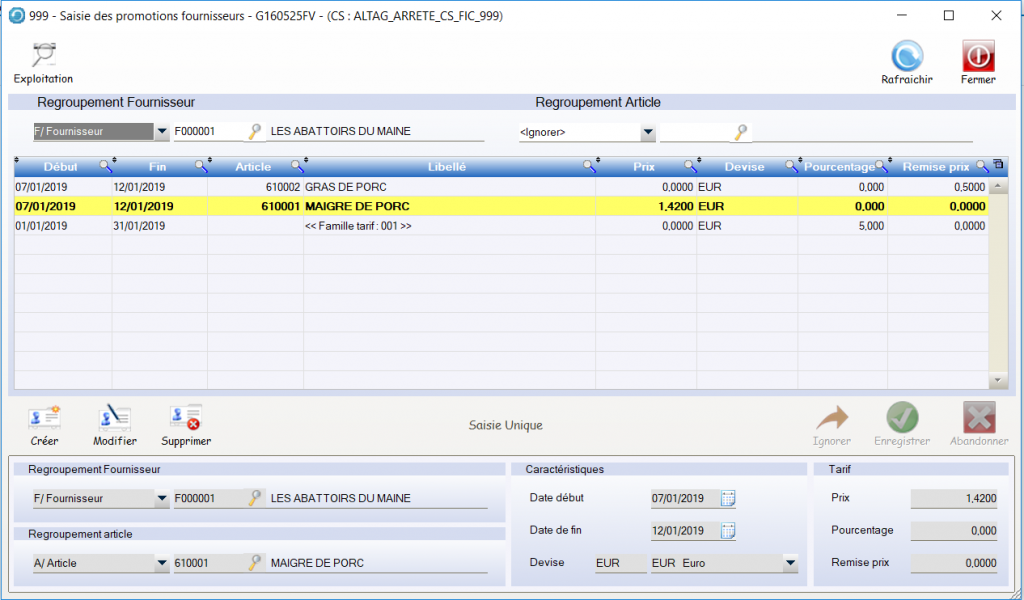This screenshot has width=1024, height=600.
Task: Expand the A/ Article dropdown
Action: (162, 563)
